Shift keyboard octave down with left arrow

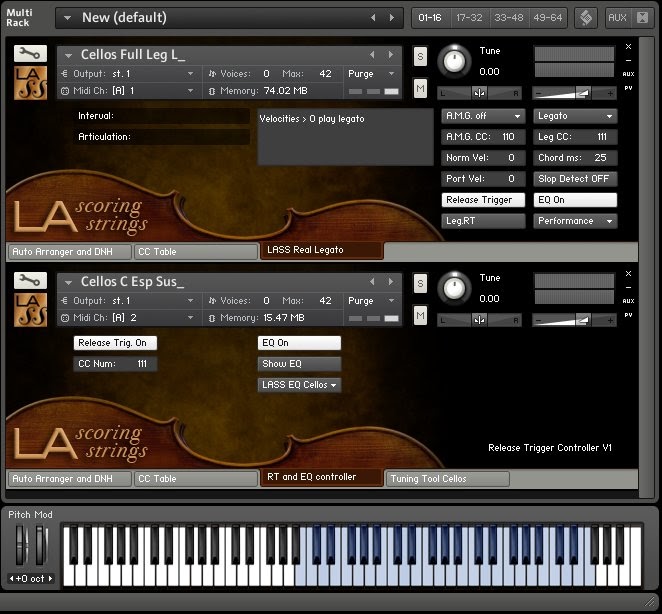click(x=11, y=579)
